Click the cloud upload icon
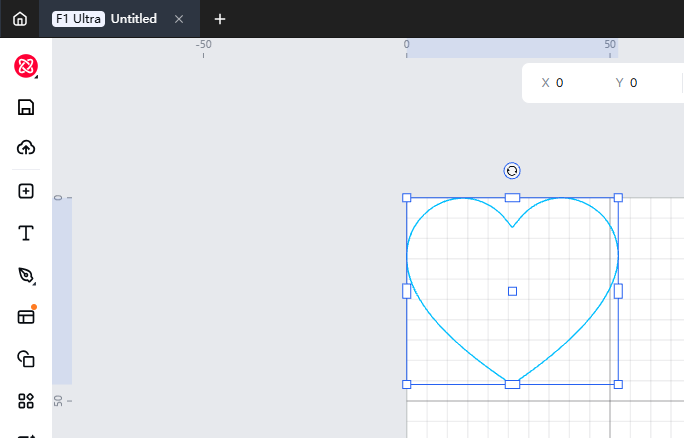 pyautogui.click(x=26, y=148)
